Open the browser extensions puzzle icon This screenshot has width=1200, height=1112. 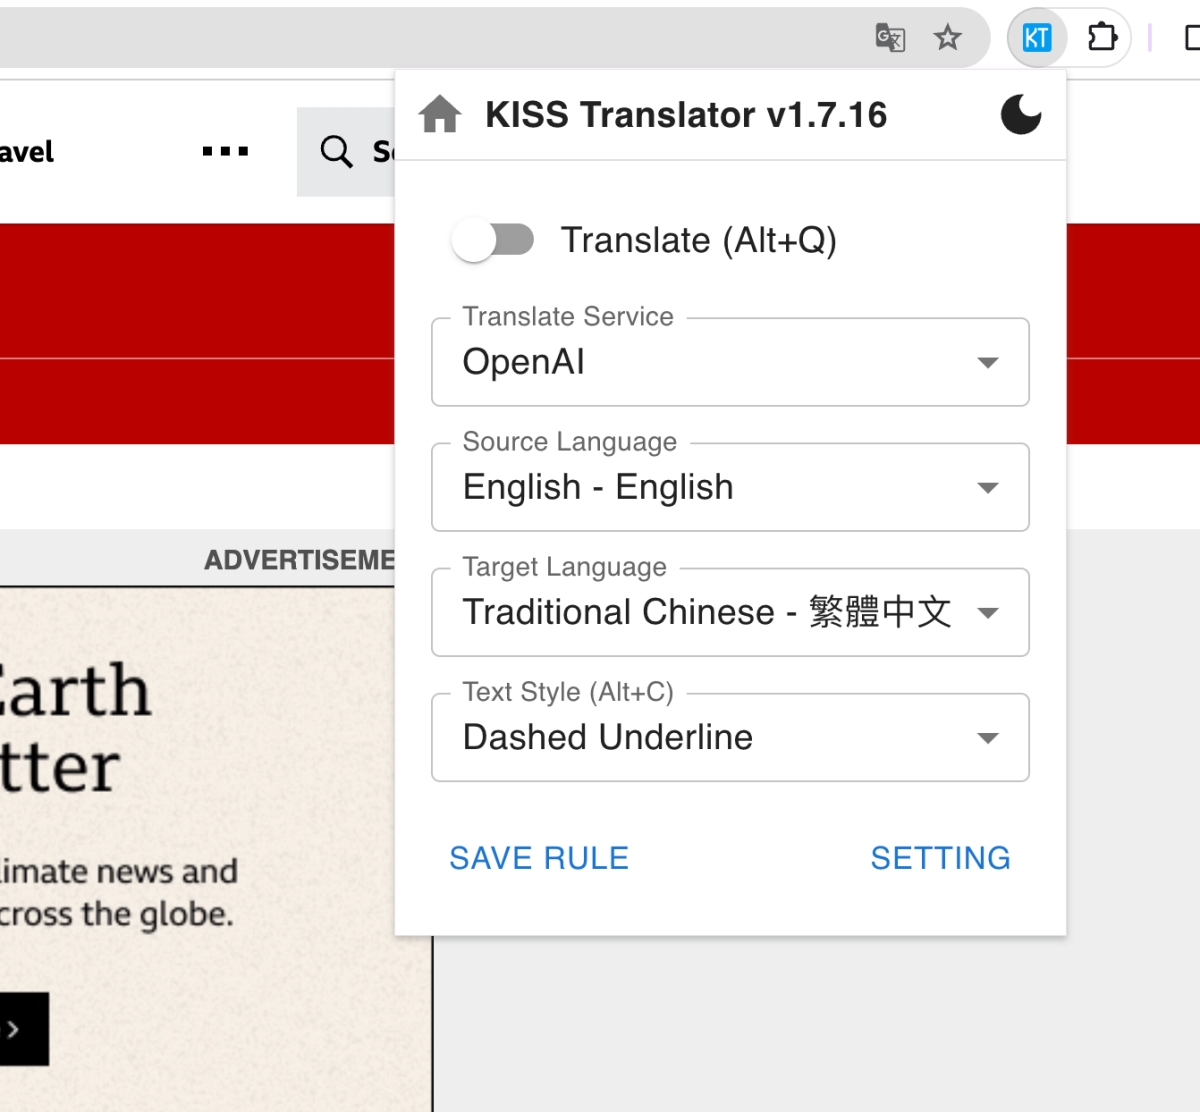[1102, 38]
